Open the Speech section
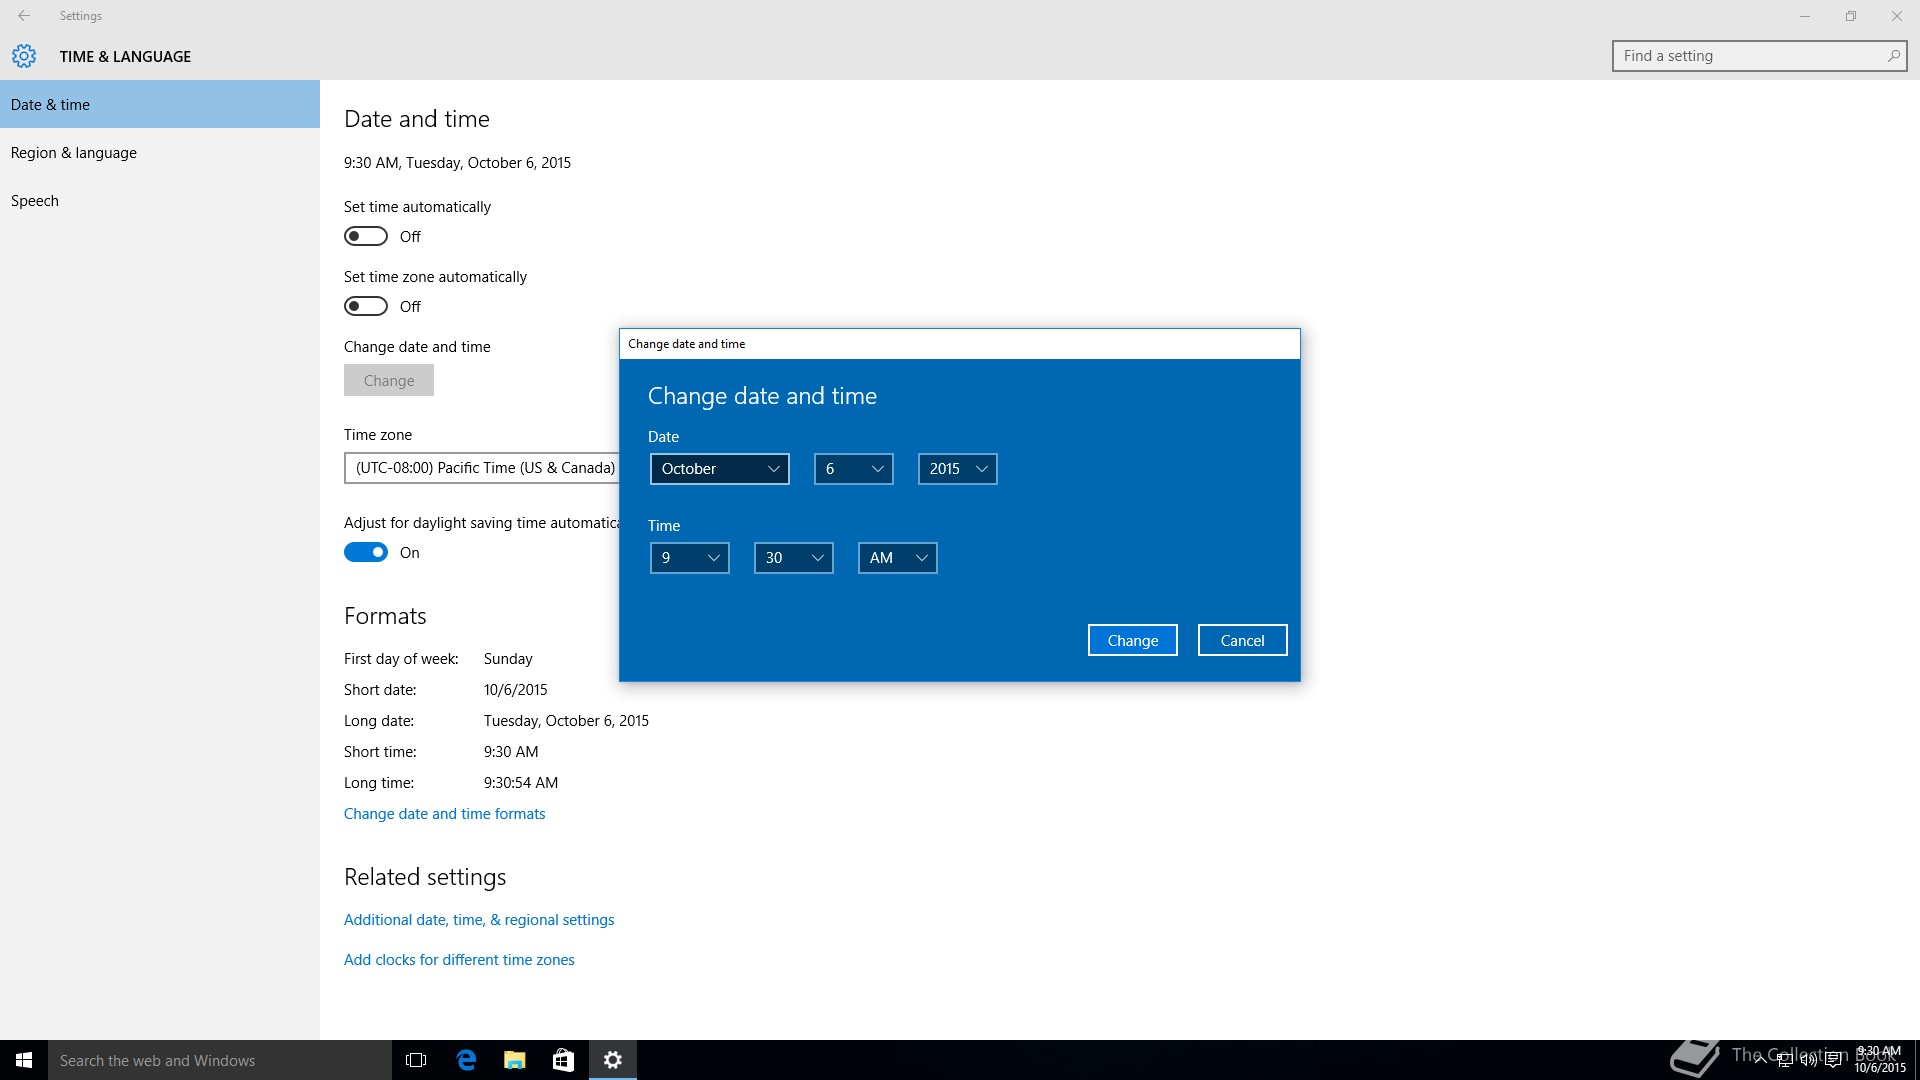The image size is (1920, 1080). [x=35, y=201]
